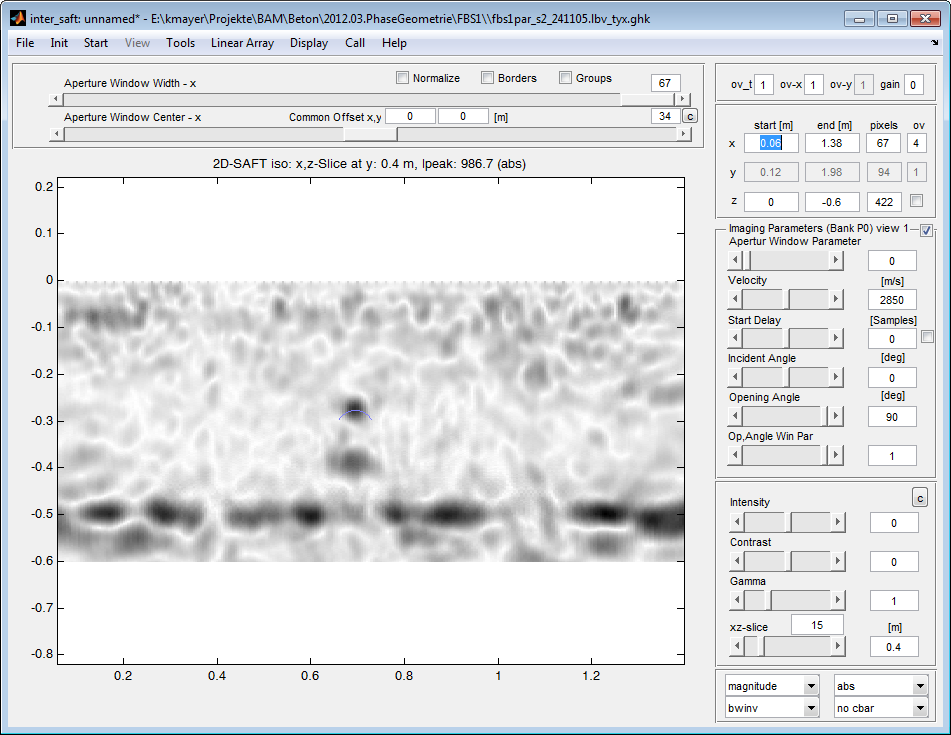Click the xz-slice position field 0.4
The height and width of the screenshot is (735, 951).
[x=893, y=646]
